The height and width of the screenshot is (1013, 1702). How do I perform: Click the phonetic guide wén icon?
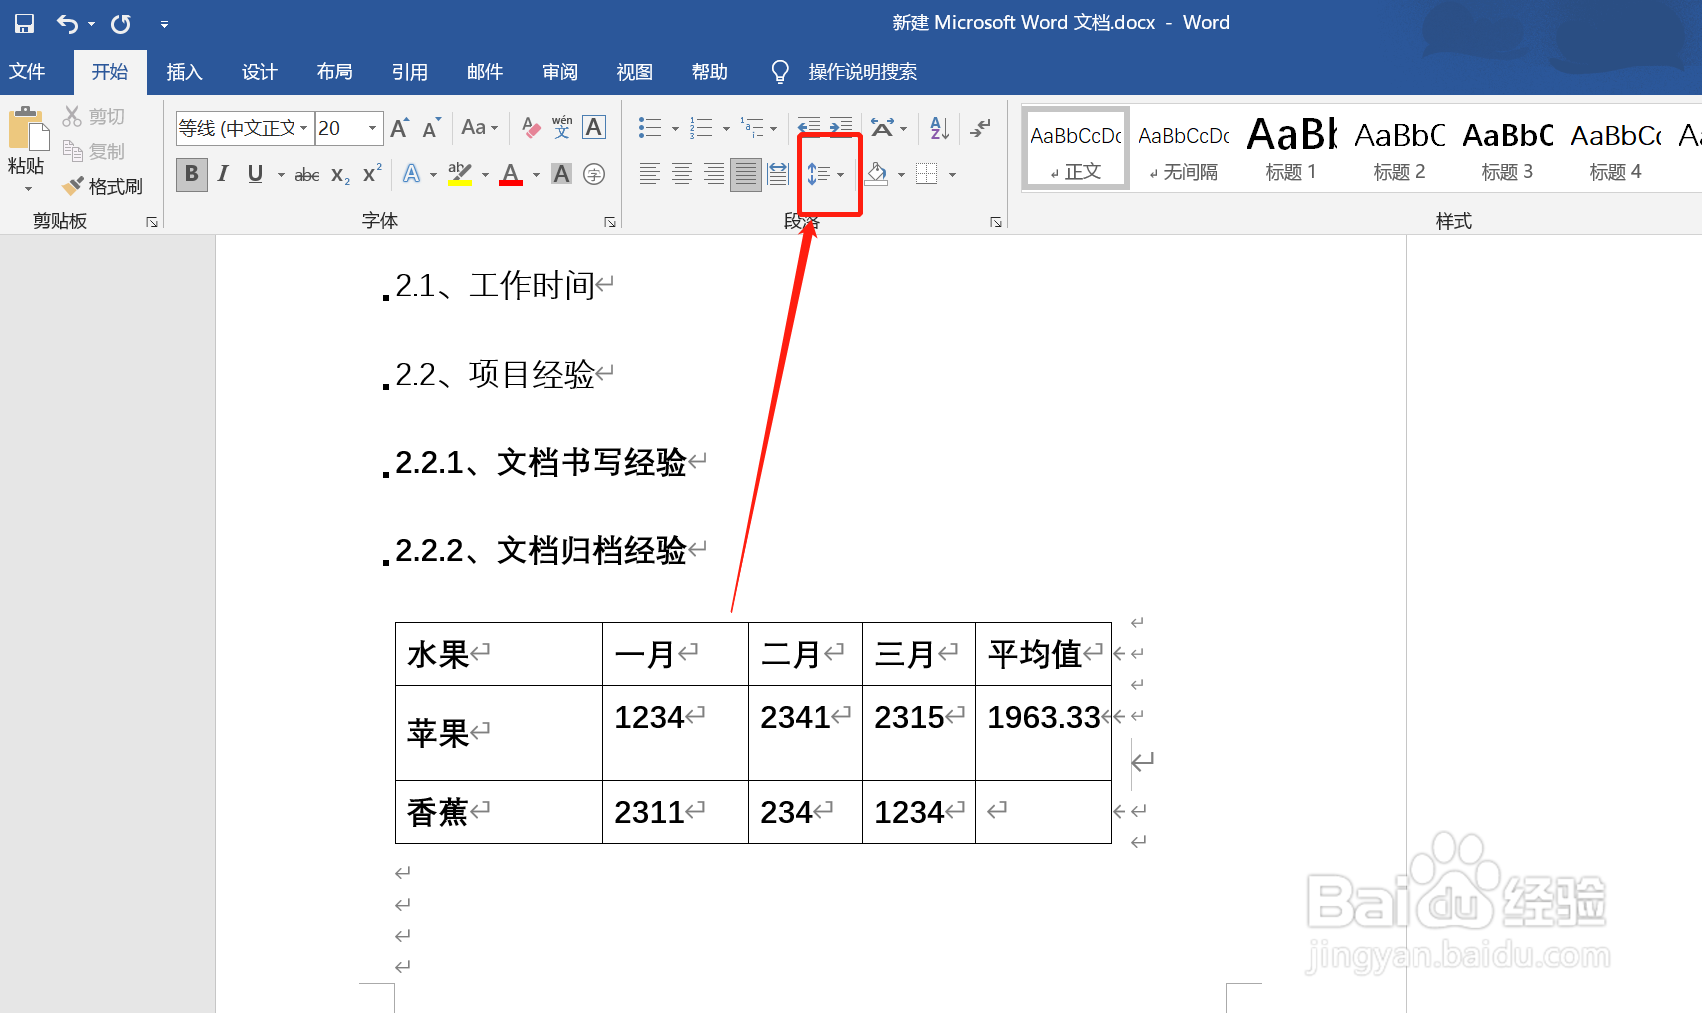562,128
